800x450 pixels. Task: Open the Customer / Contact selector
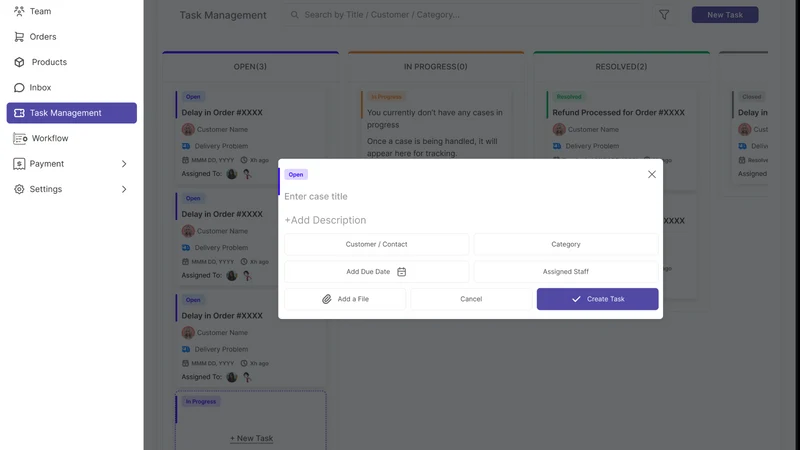pos(377,244)
